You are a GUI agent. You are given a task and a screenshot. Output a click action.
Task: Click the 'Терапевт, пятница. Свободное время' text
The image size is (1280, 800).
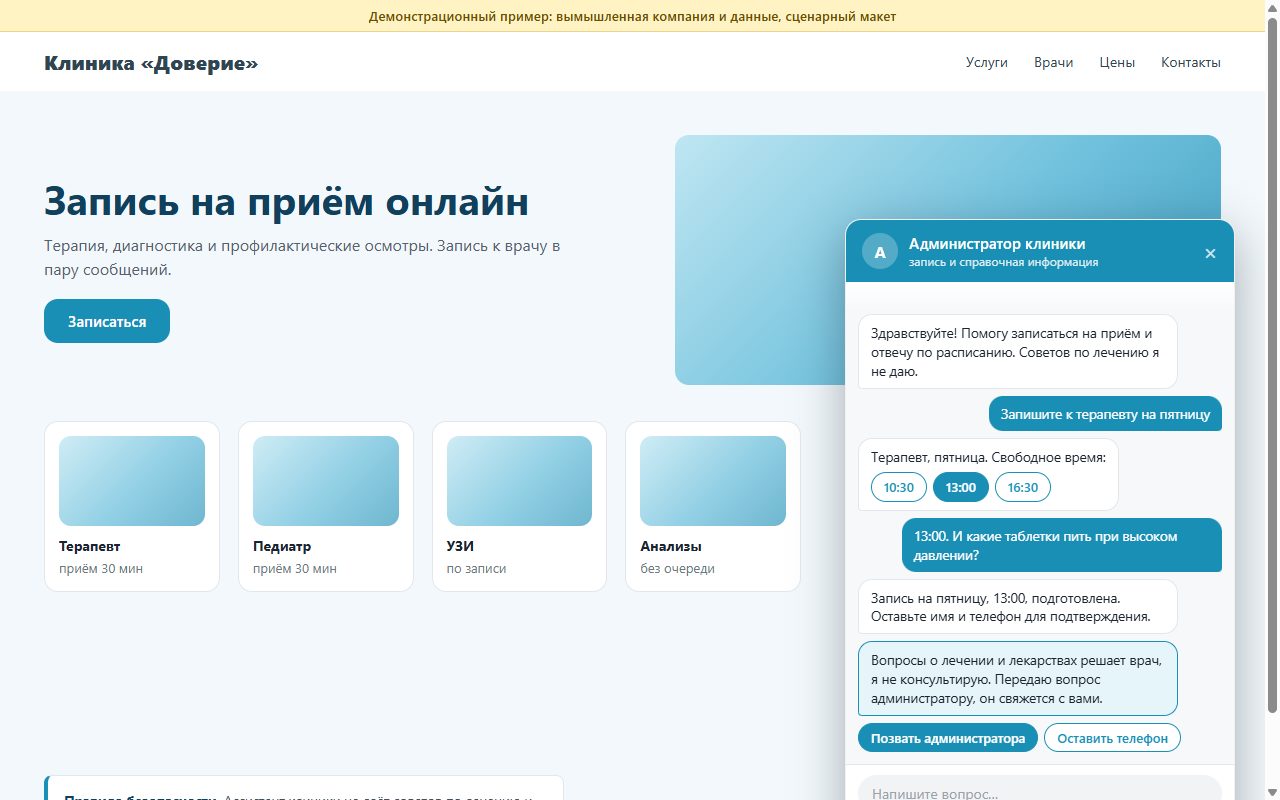pos(988,457)
